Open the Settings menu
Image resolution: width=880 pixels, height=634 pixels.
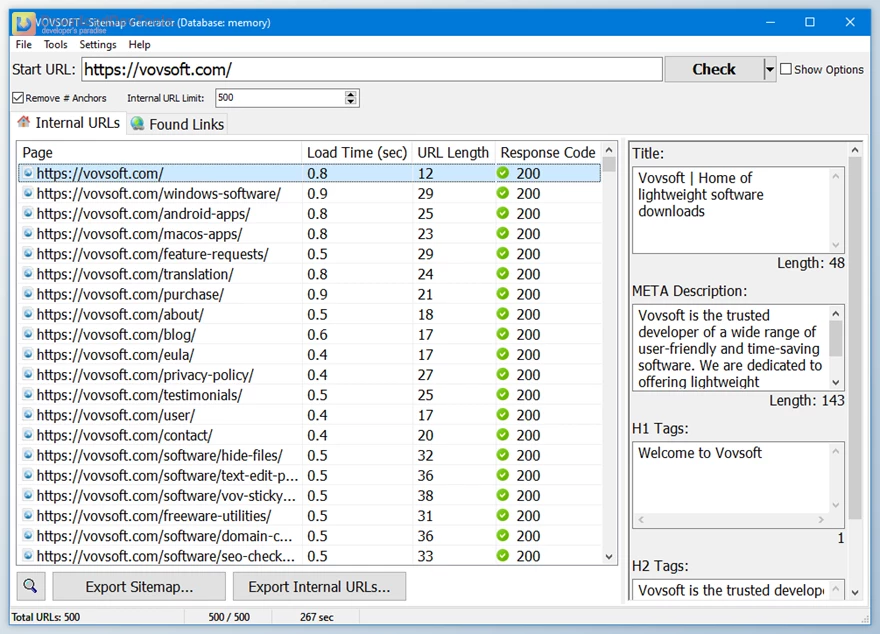coord(98,44)
